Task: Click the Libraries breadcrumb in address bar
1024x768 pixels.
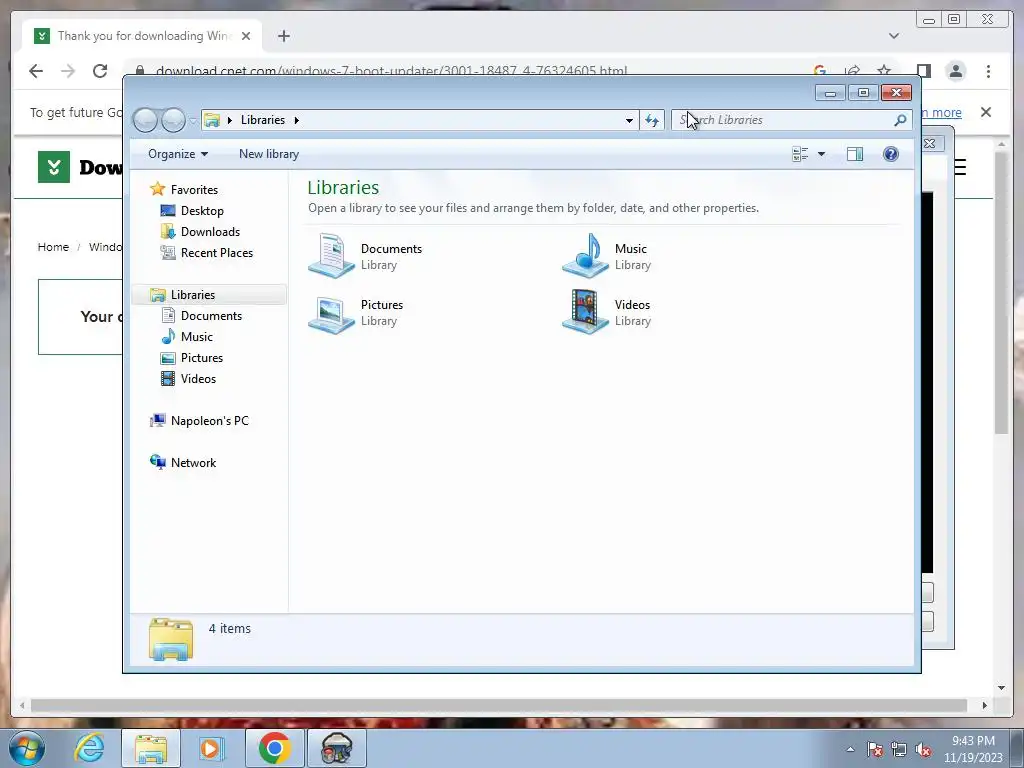Action: tap(263, 120)
